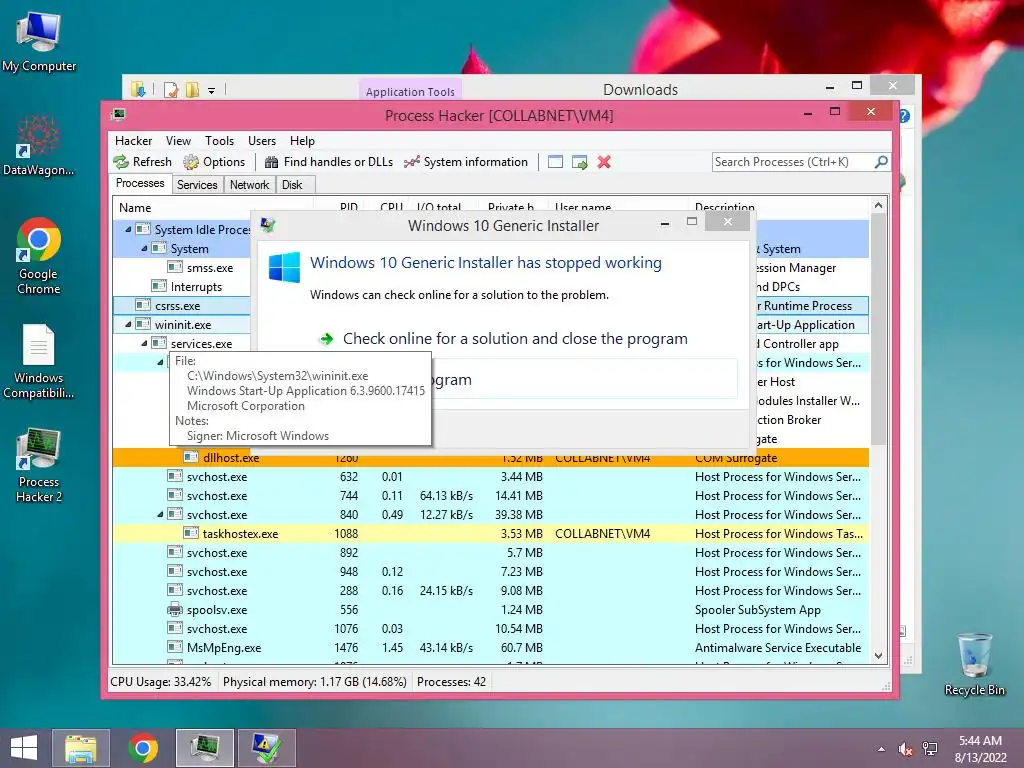Select taskhostex.exe process row
1024x768 pixels.
(x=490, y=534)
